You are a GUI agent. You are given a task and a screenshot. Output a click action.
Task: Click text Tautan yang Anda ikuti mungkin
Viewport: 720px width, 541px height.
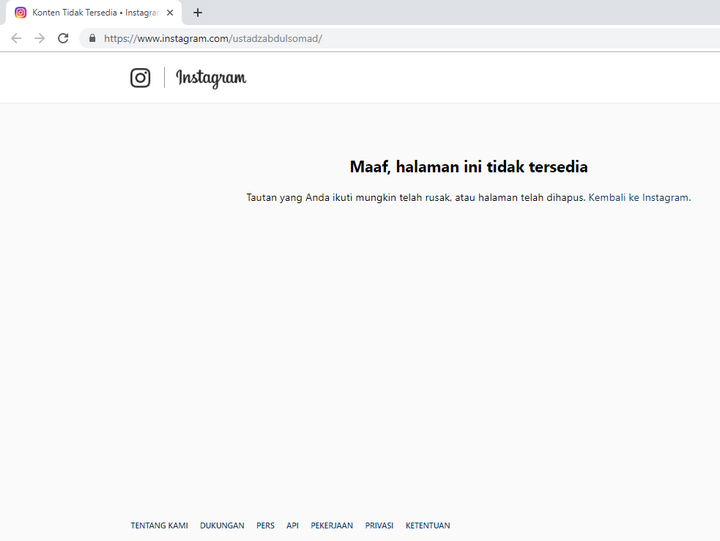321,197
